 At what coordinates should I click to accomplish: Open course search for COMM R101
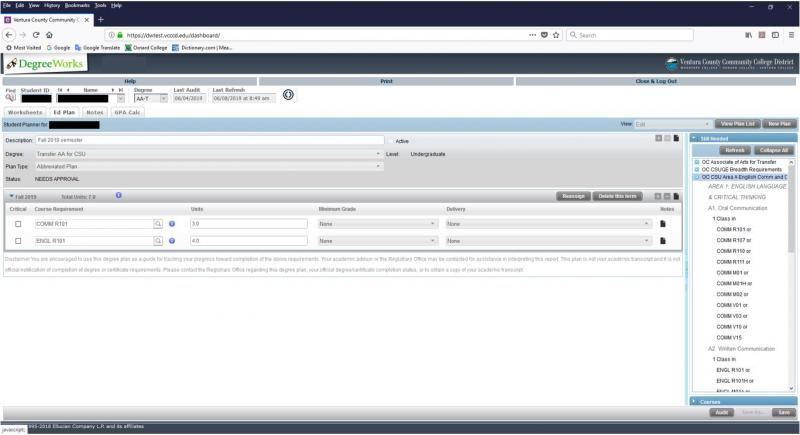coord(158,224)
